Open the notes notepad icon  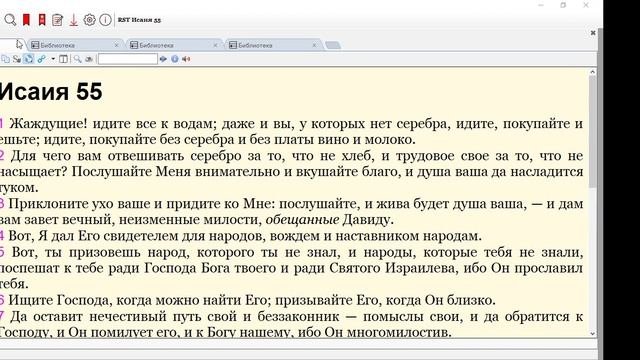point(58,20)
